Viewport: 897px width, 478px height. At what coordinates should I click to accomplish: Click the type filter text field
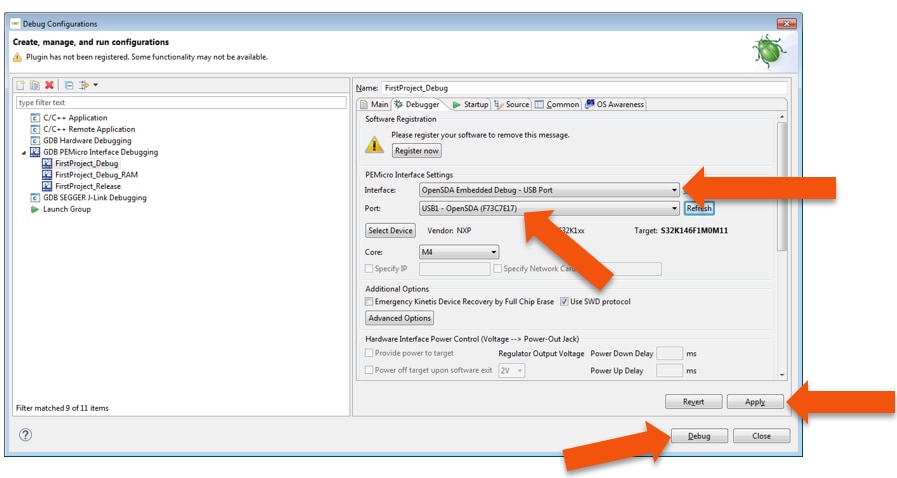pyautogui.click(x=180, y=102)
